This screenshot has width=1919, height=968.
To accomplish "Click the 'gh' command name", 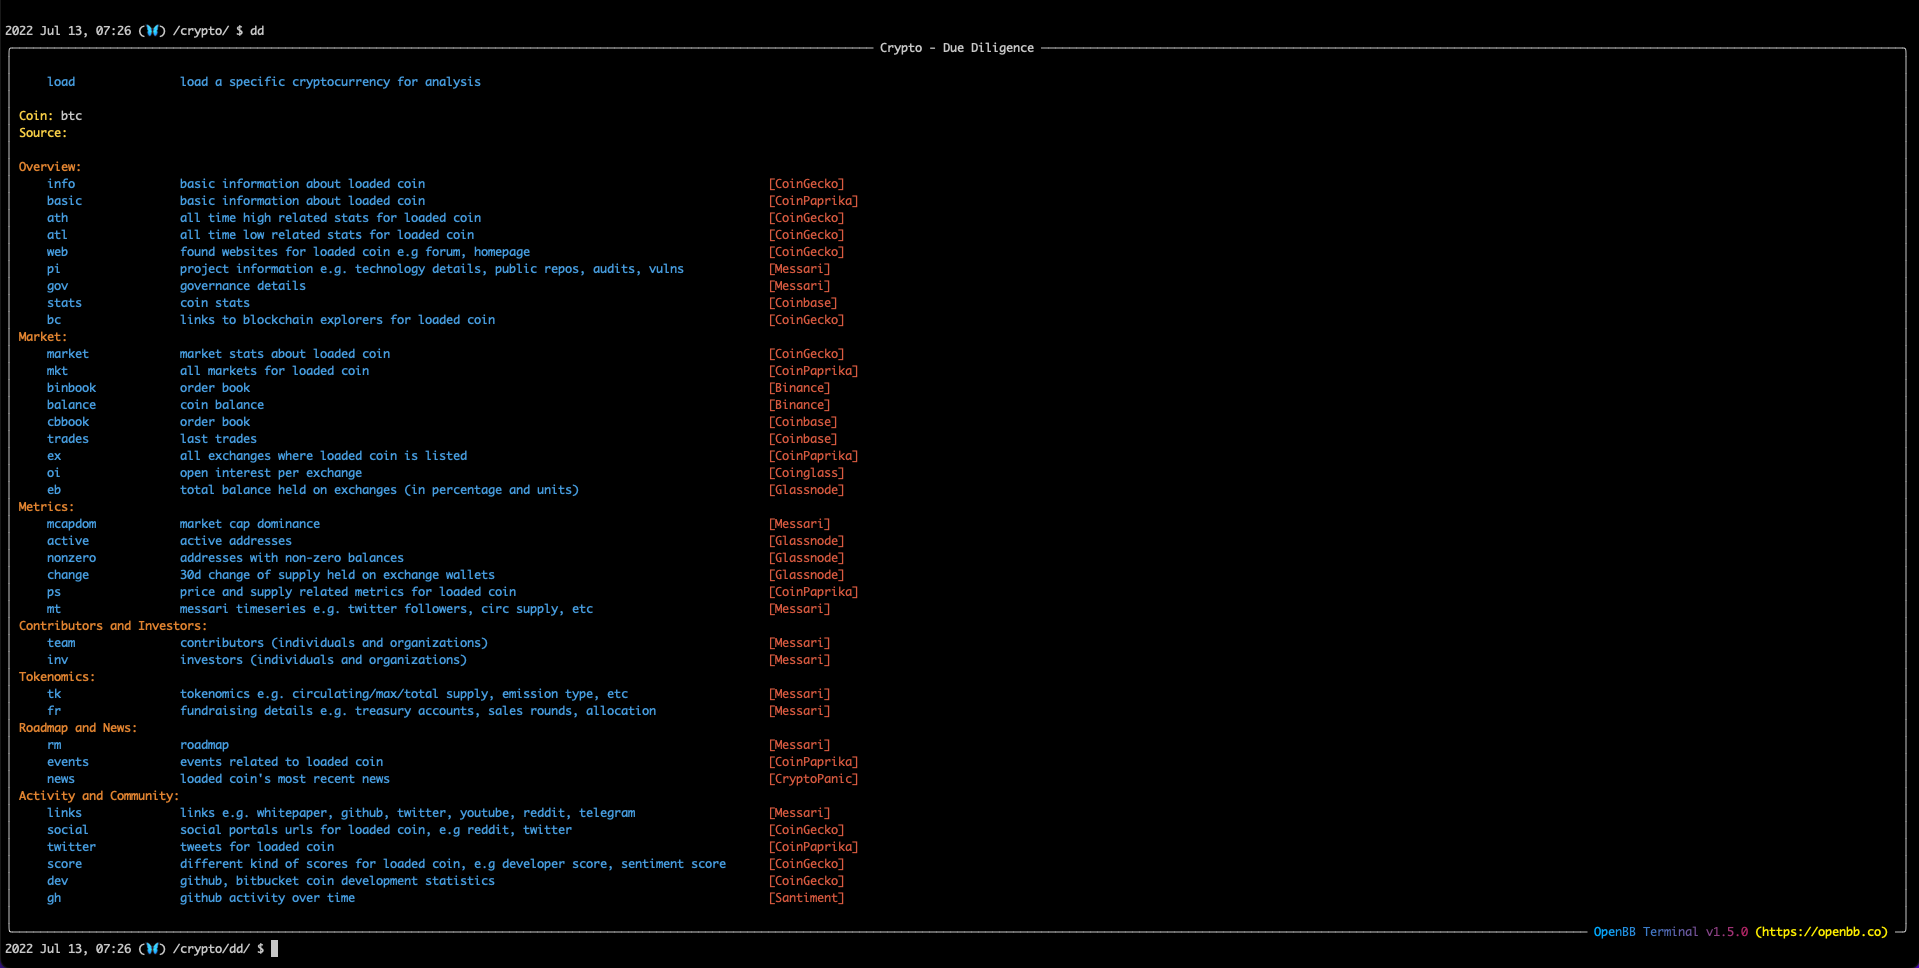I will click(x=54, y=898).
